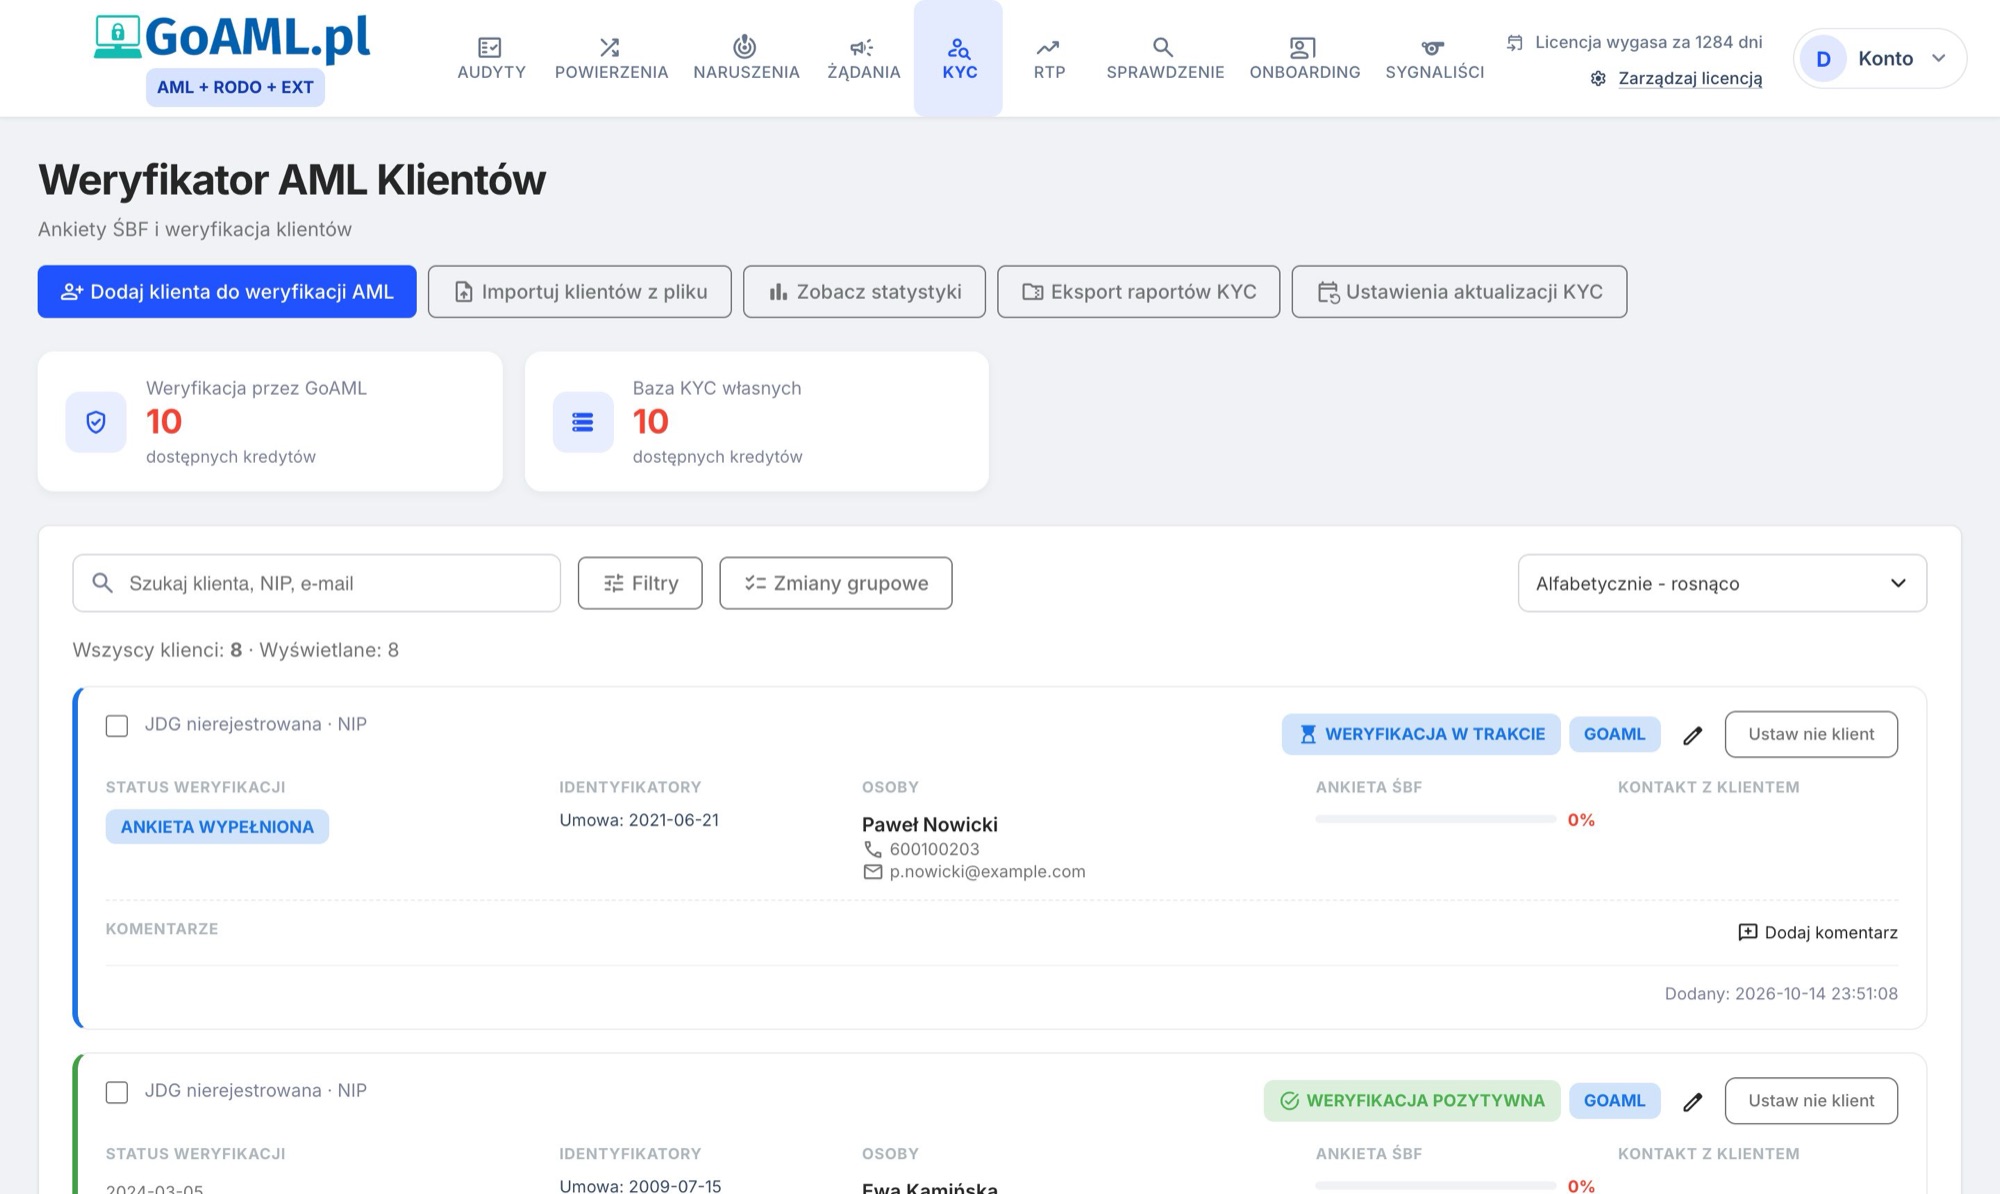Click Ustaw nie klient for Paweł Nowicki

[1811, 734]
